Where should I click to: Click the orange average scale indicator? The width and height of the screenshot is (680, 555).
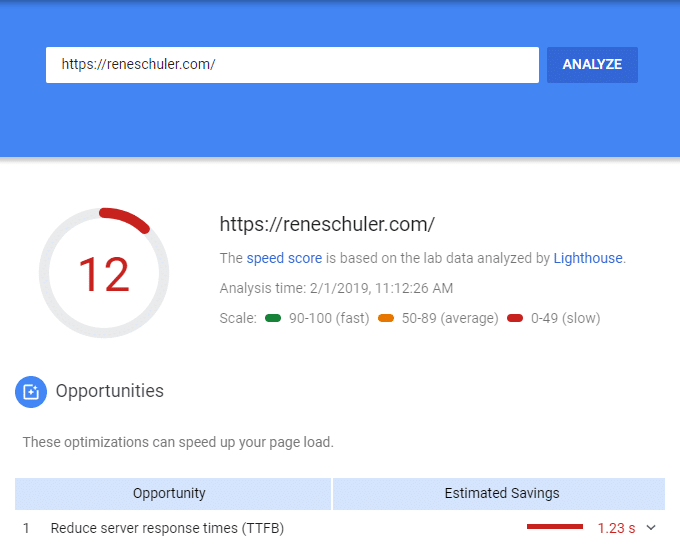[386, 318]
